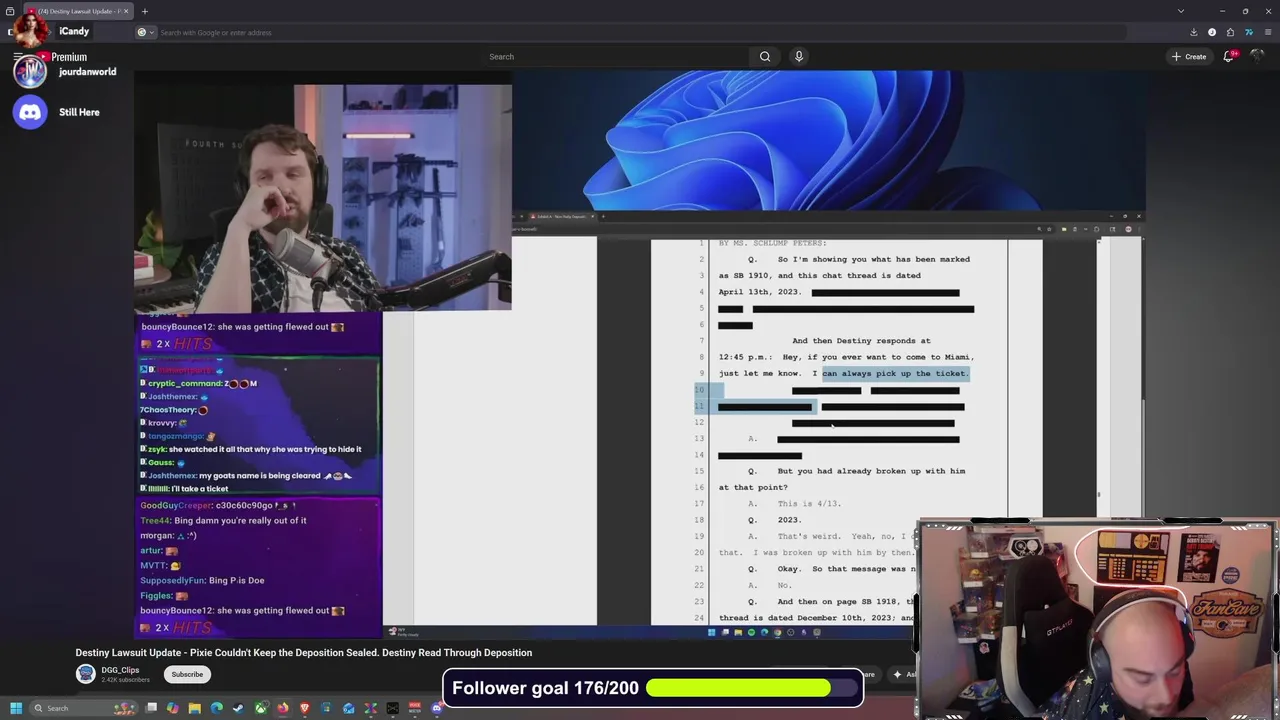
Task: Click the Windows taskbar Search box
Action: (84, 708)
